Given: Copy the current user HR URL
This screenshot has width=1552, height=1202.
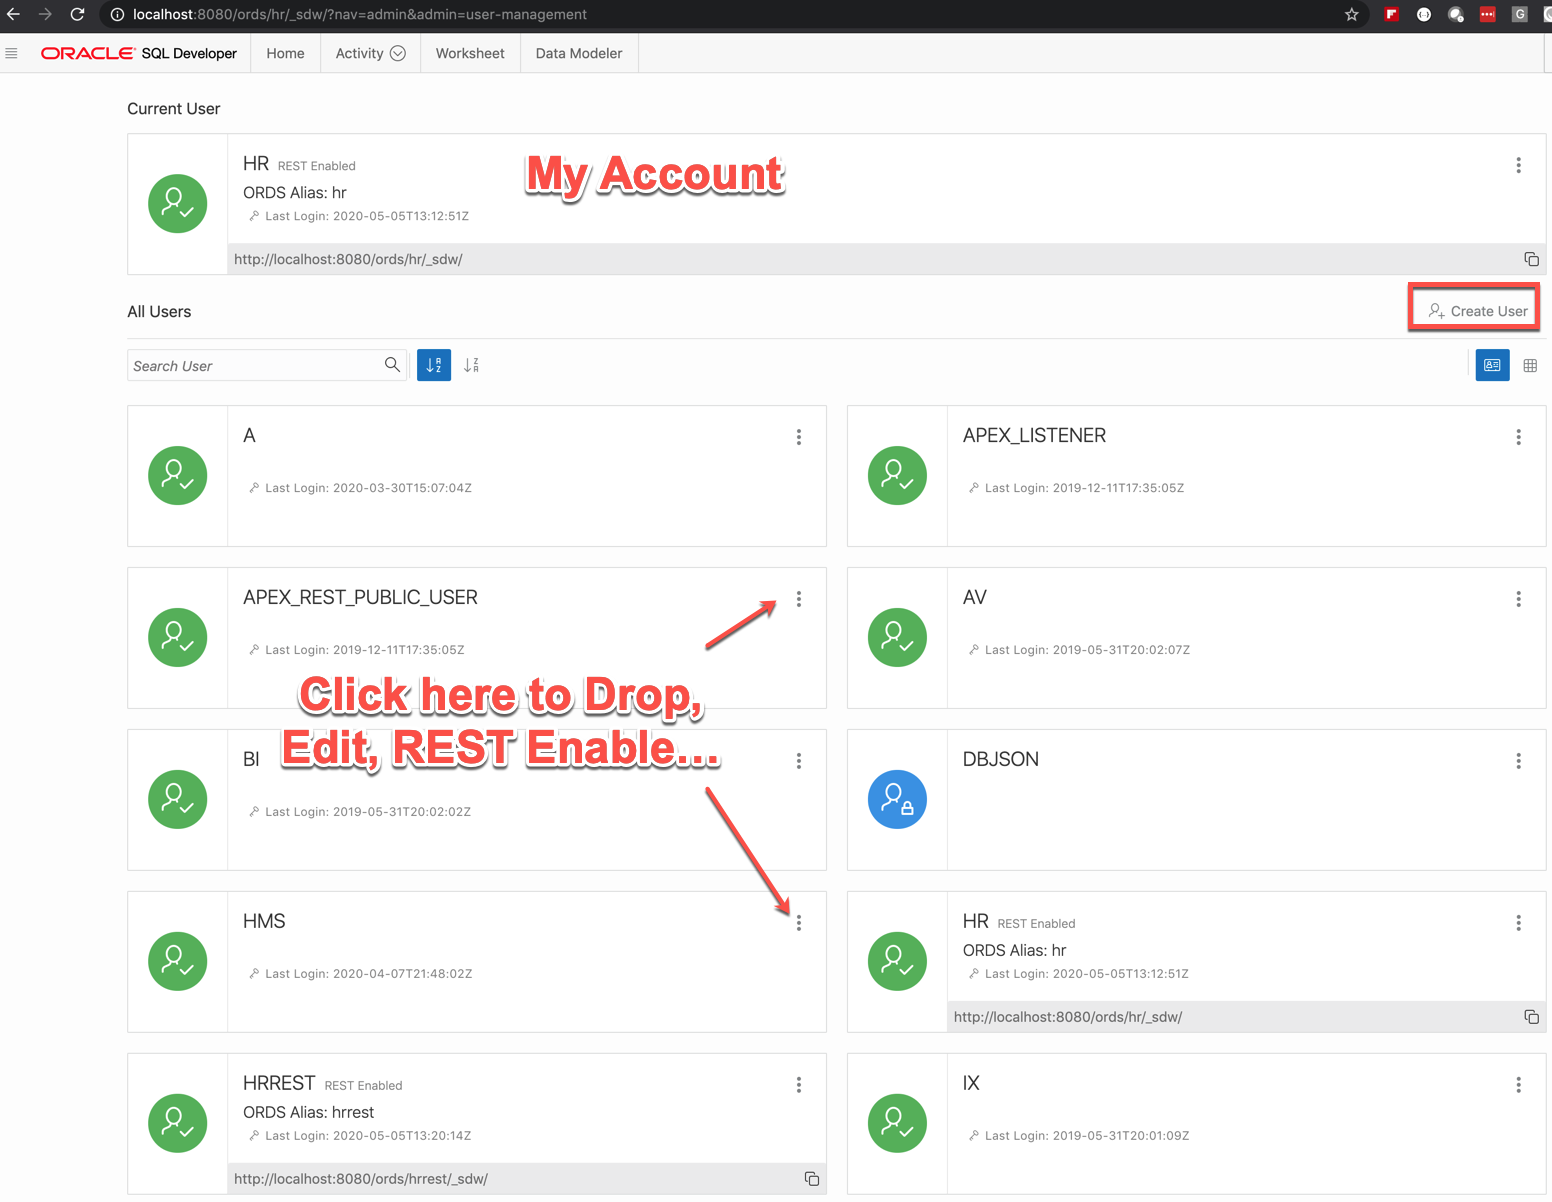Looking at the screenshot, I should point(1531,259).
